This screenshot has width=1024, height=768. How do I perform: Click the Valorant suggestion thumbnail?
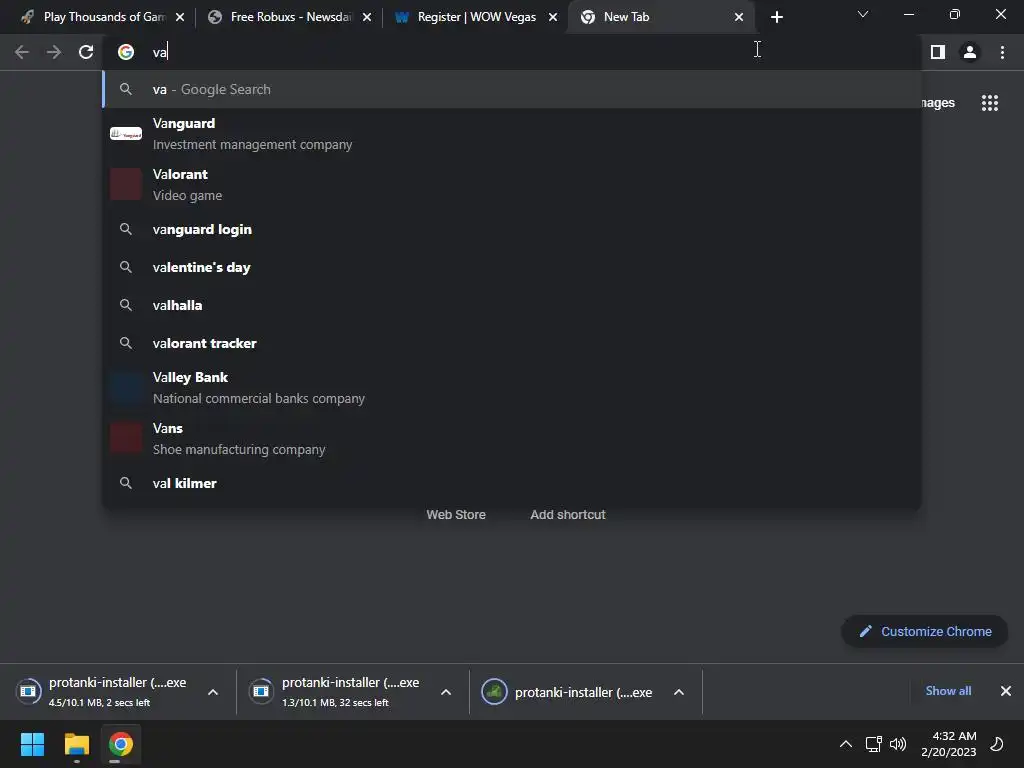point(126,184)
